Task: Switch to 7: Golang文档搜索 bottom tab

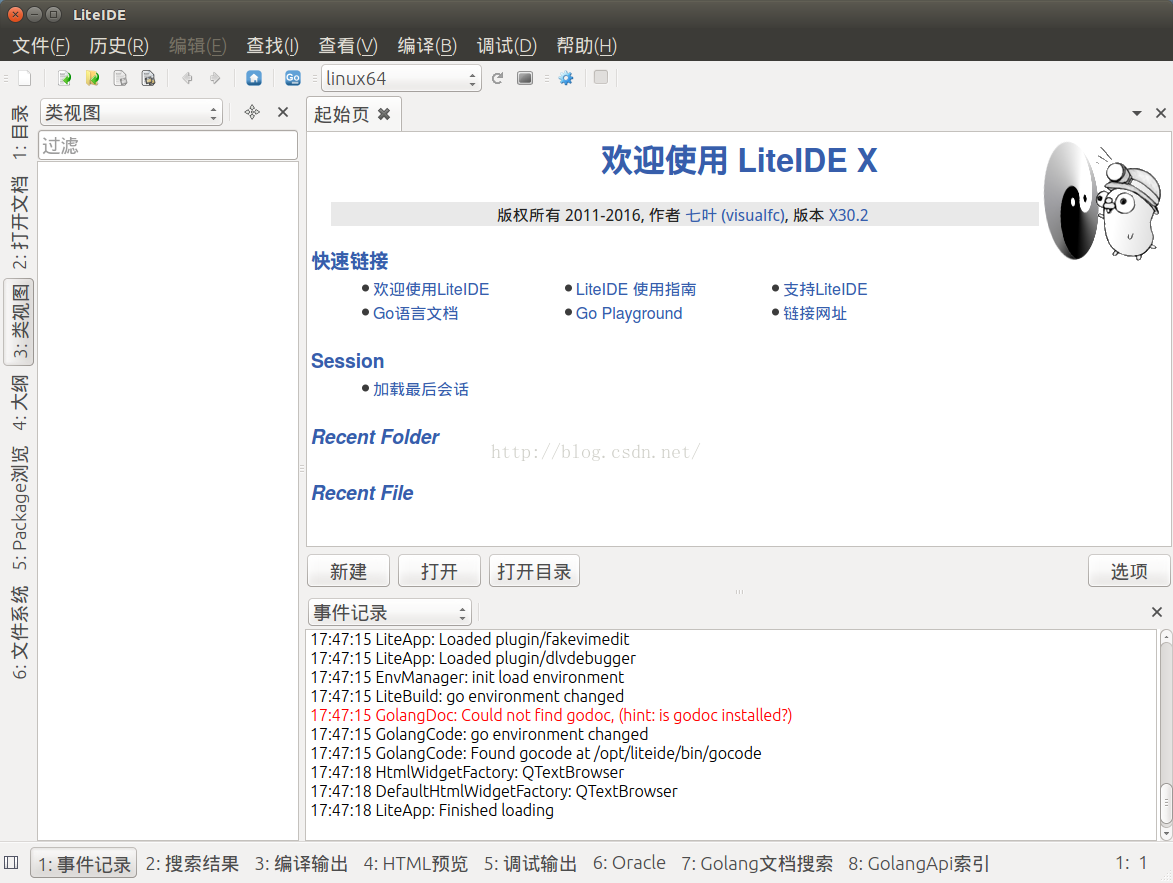Action: tap(757, 864)
